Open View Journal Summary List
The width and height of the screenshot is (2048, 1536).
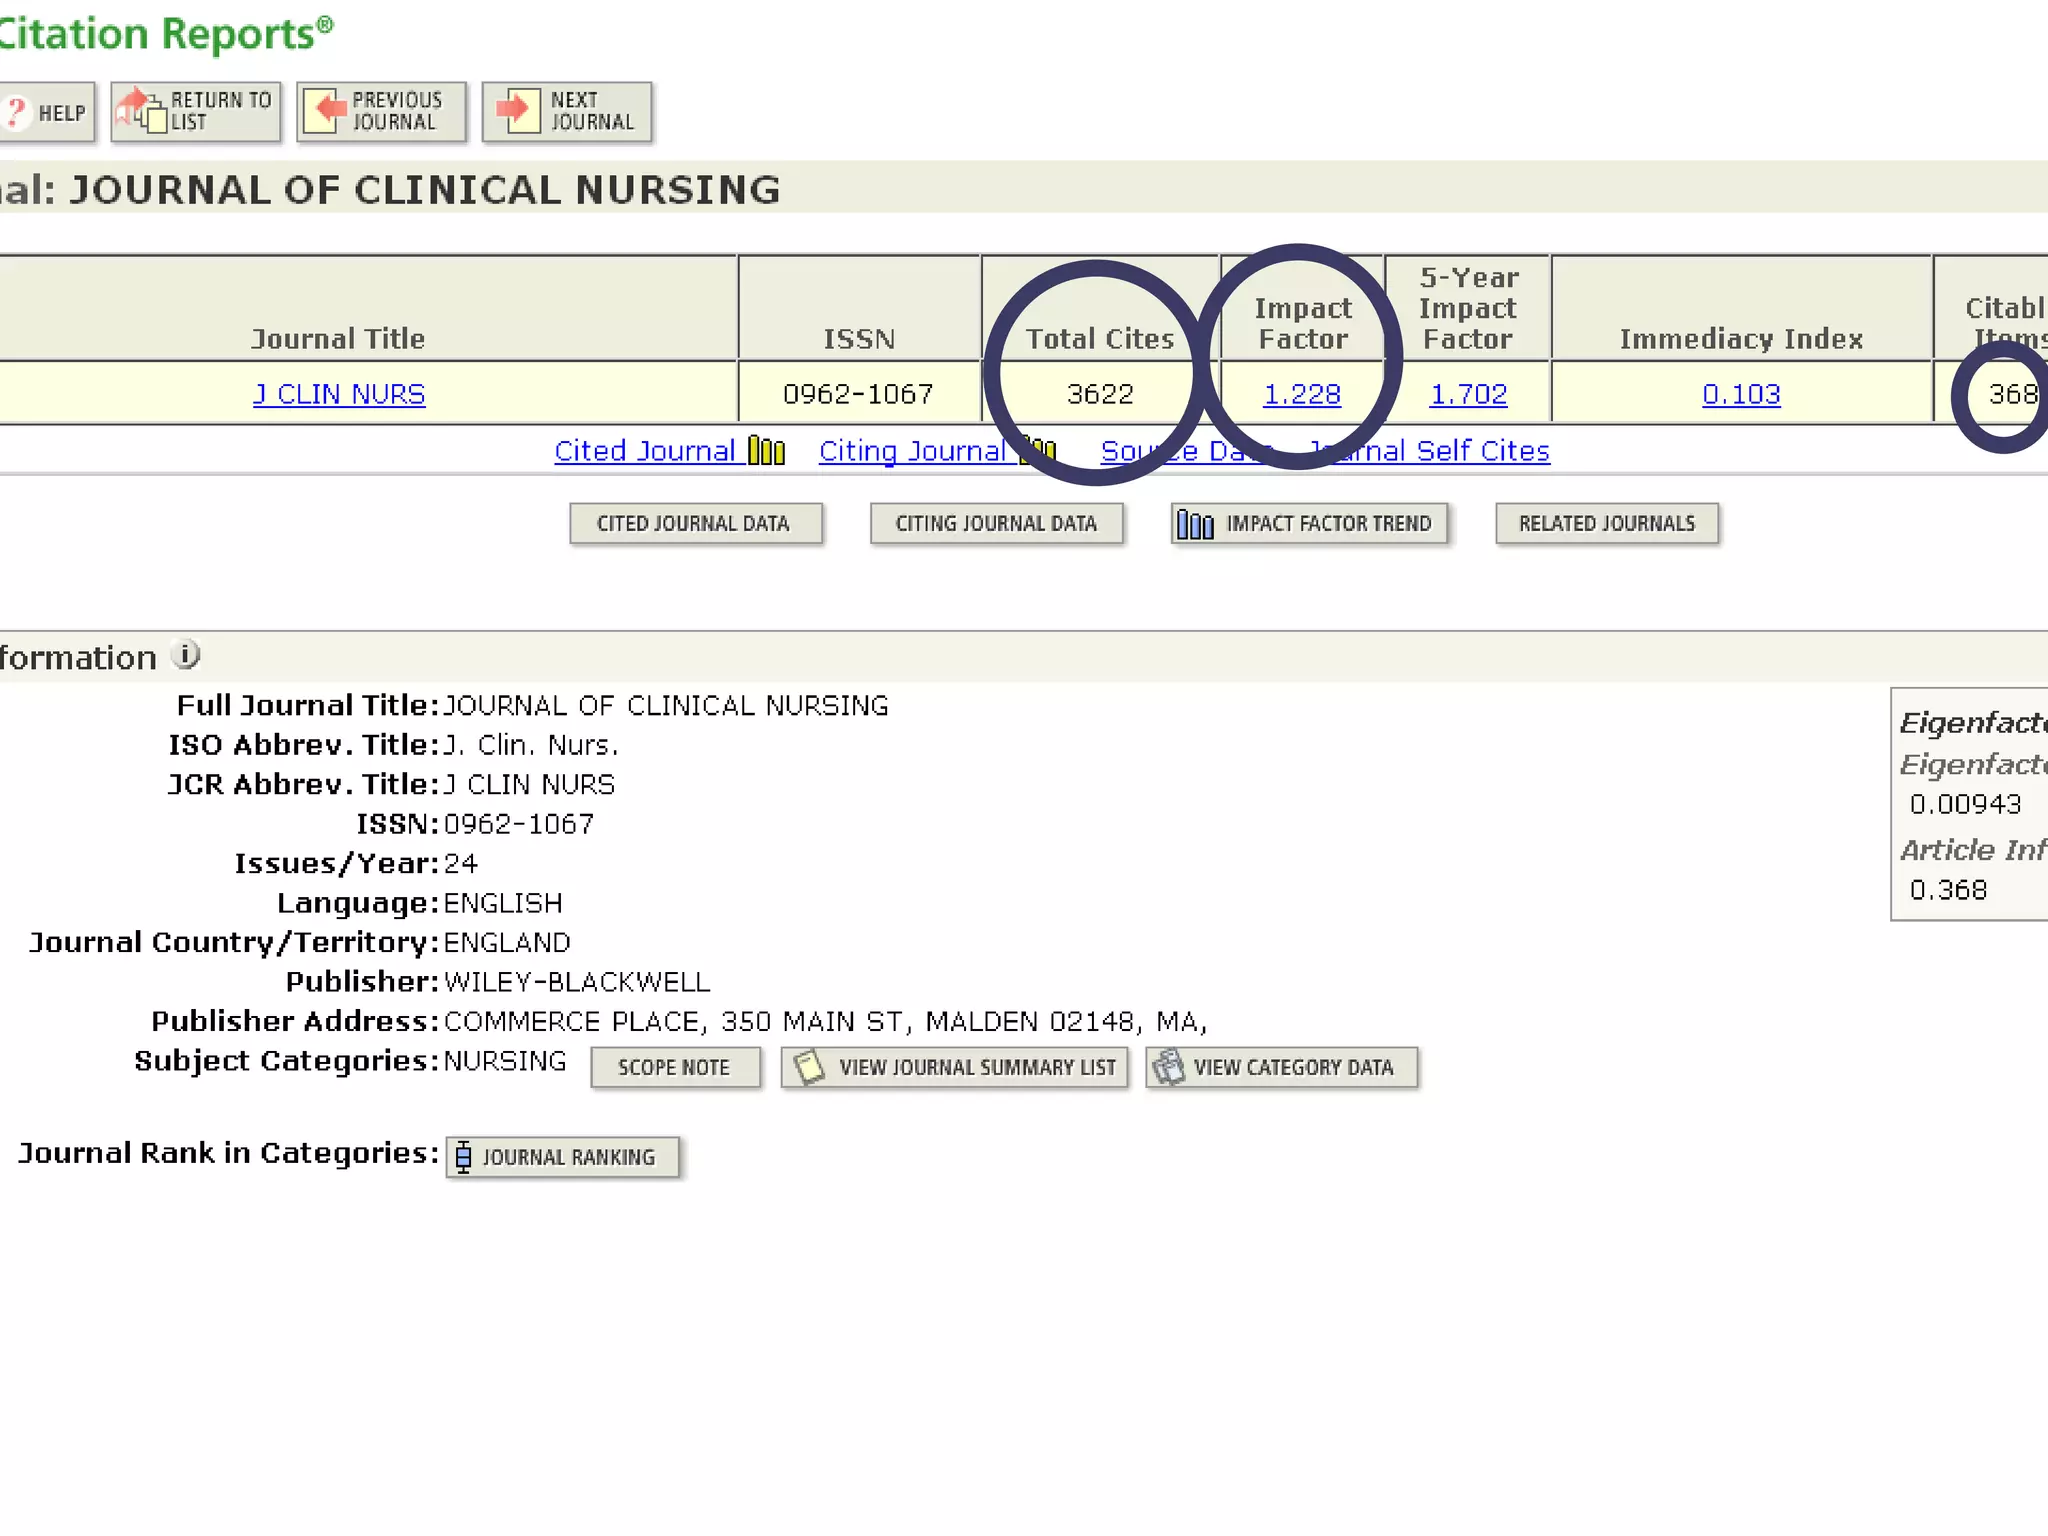955,1068
